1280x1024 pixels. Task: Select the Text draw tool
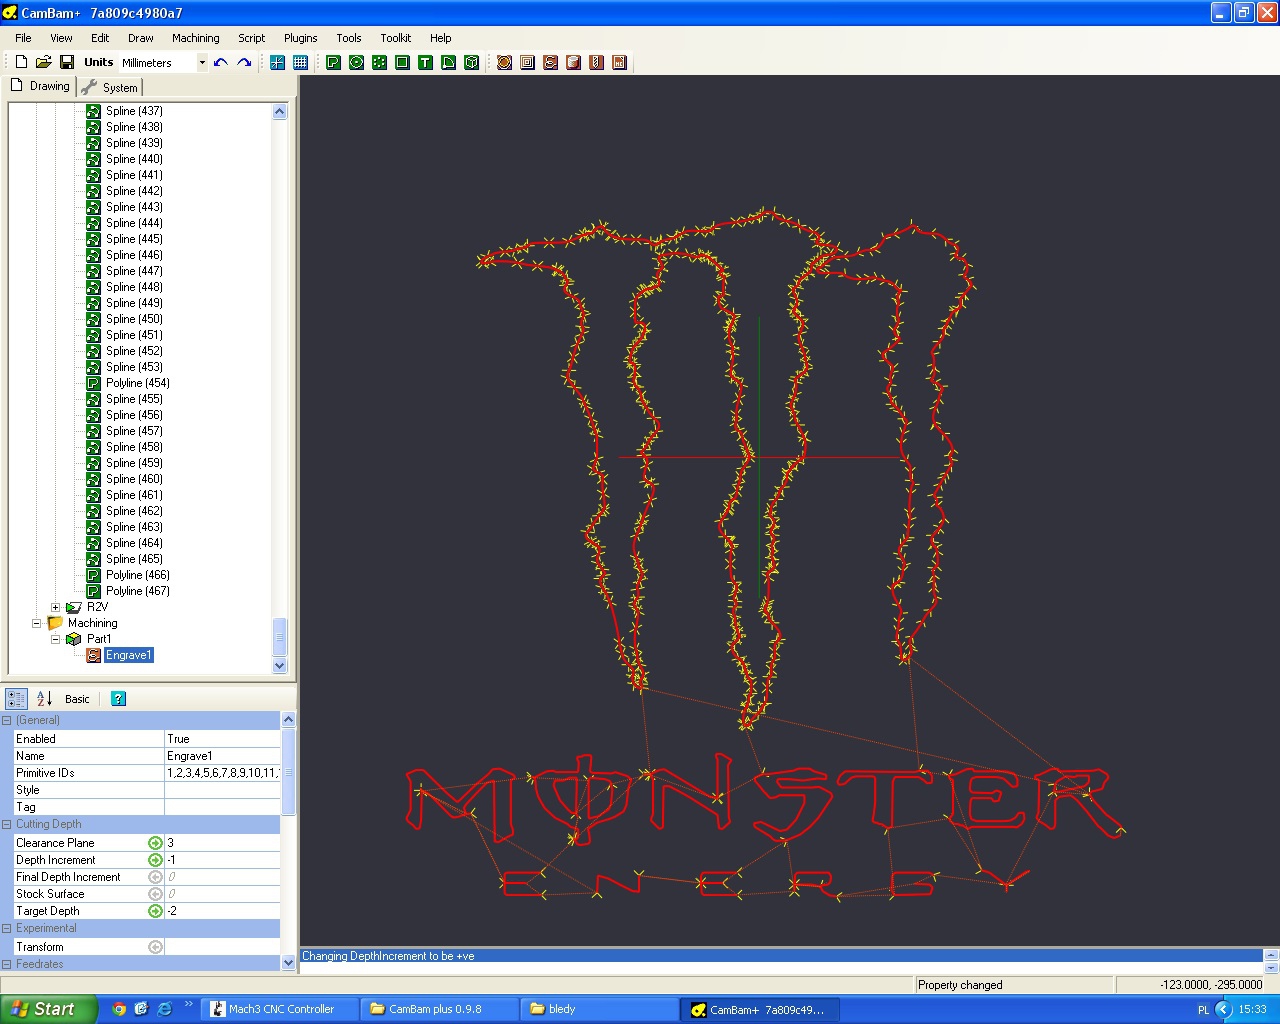pyautogui.click(x=425, y=62)
